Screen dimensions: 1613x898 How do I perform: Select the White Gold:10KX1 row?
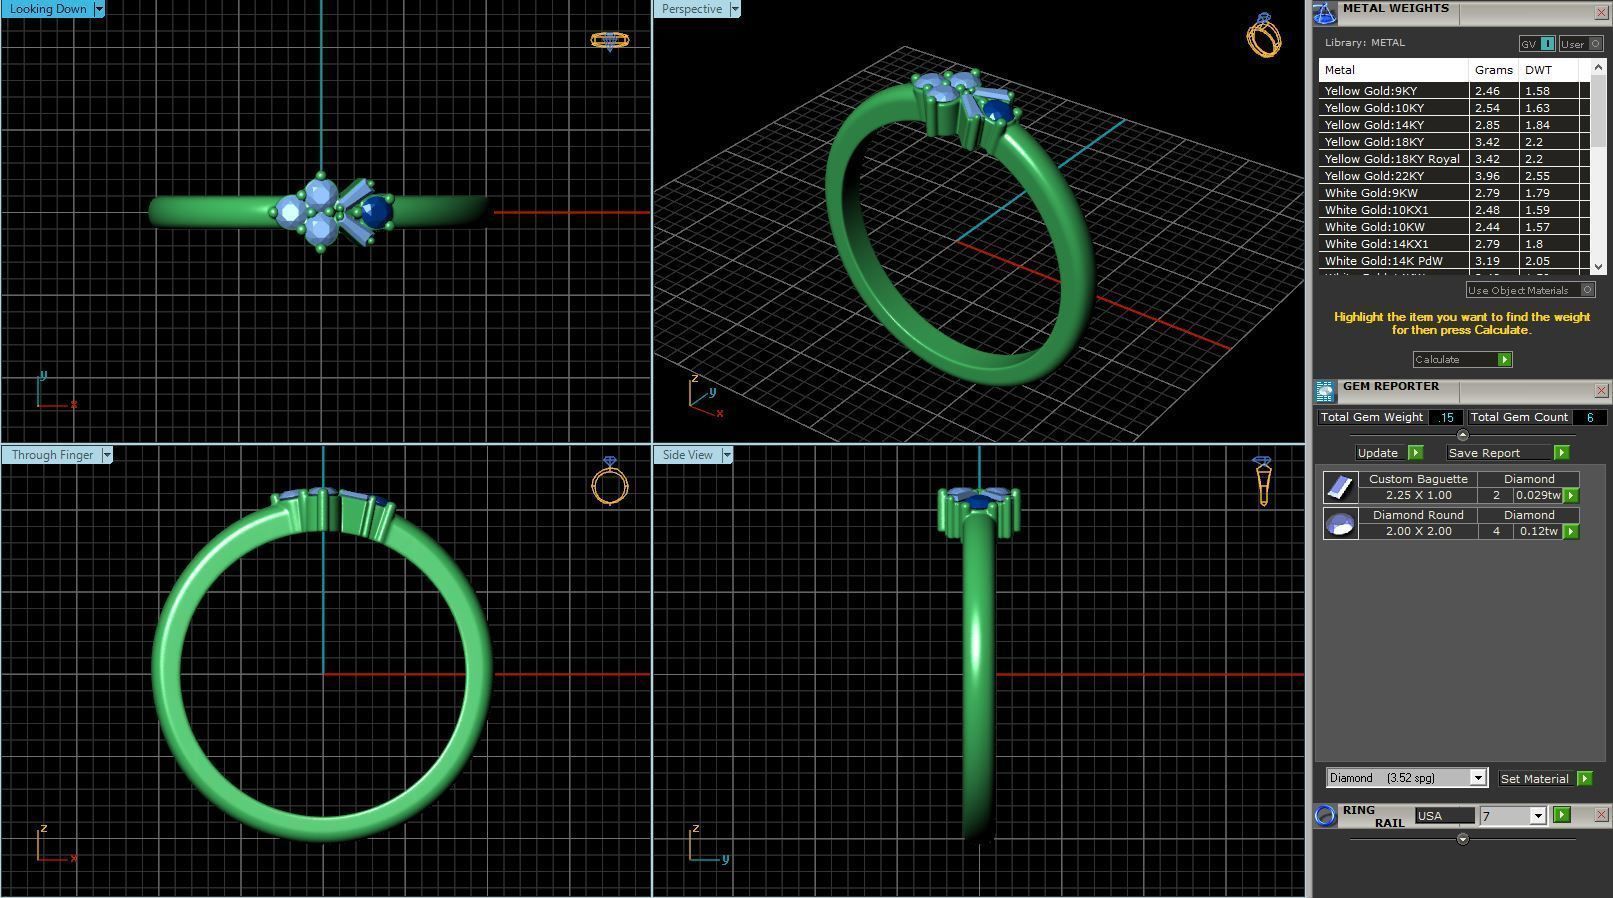(x=1453, y=210)
